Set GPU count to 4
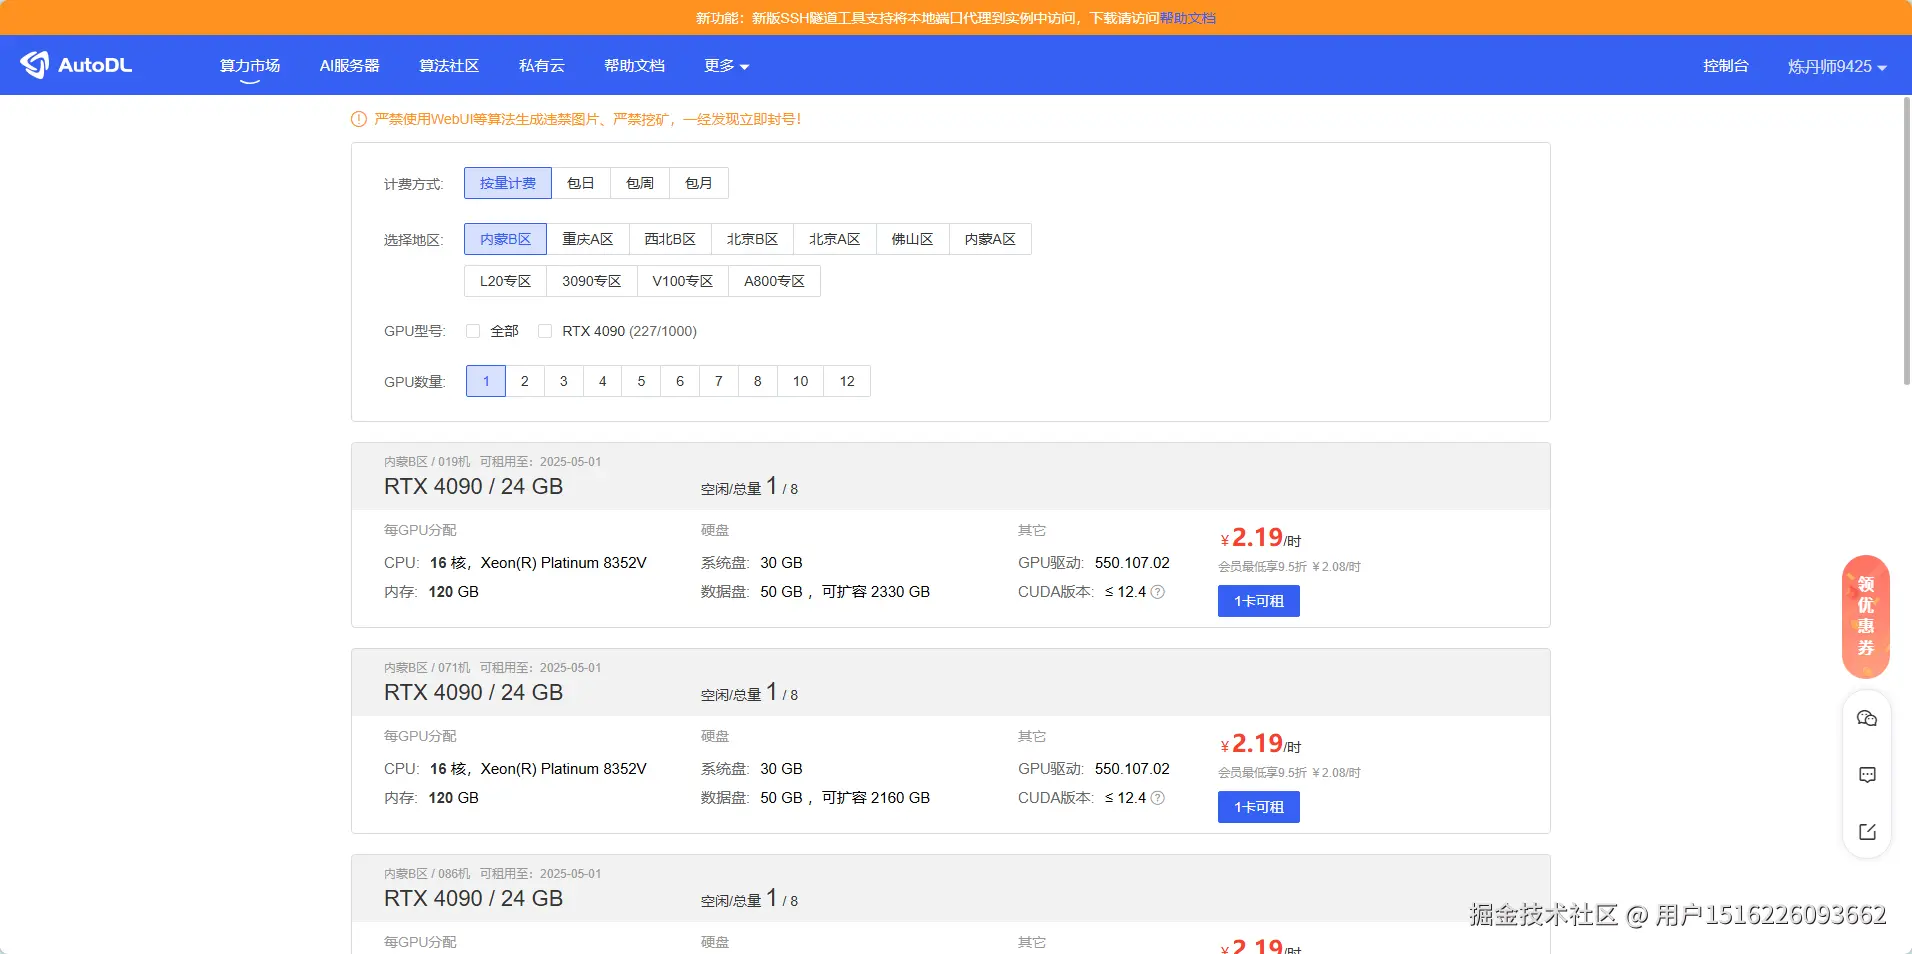This screenshot has width=1912, height=954. coord(603,381)
